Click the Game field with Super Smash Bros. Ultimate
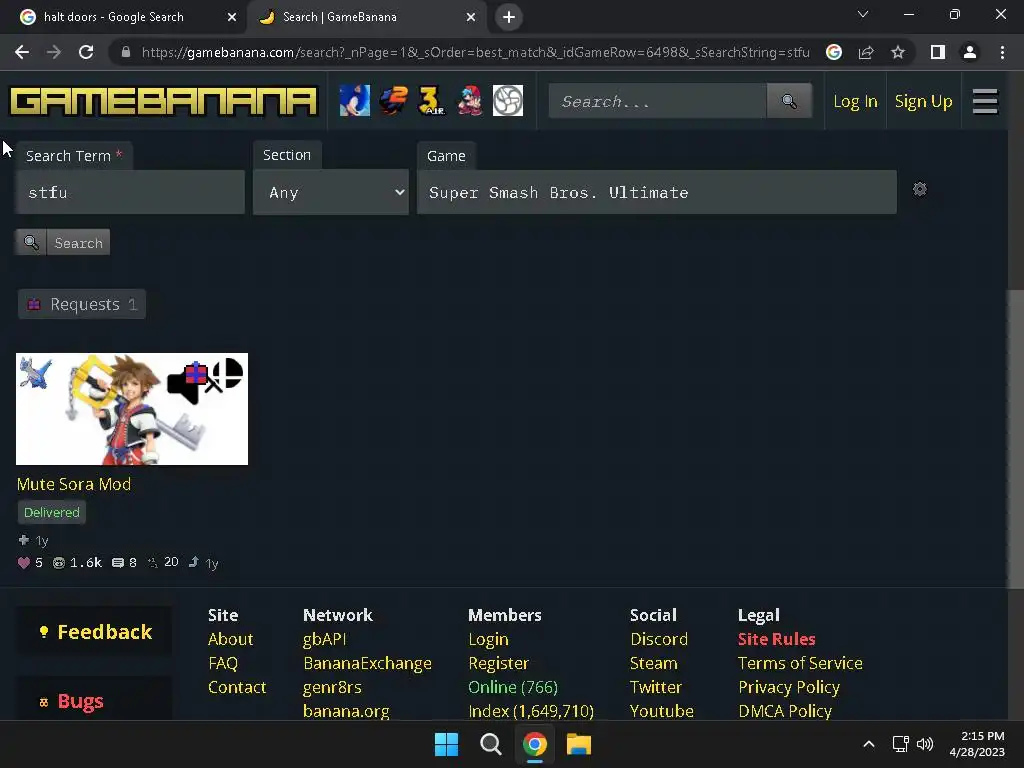1024x768 pixels. point(656,192)
